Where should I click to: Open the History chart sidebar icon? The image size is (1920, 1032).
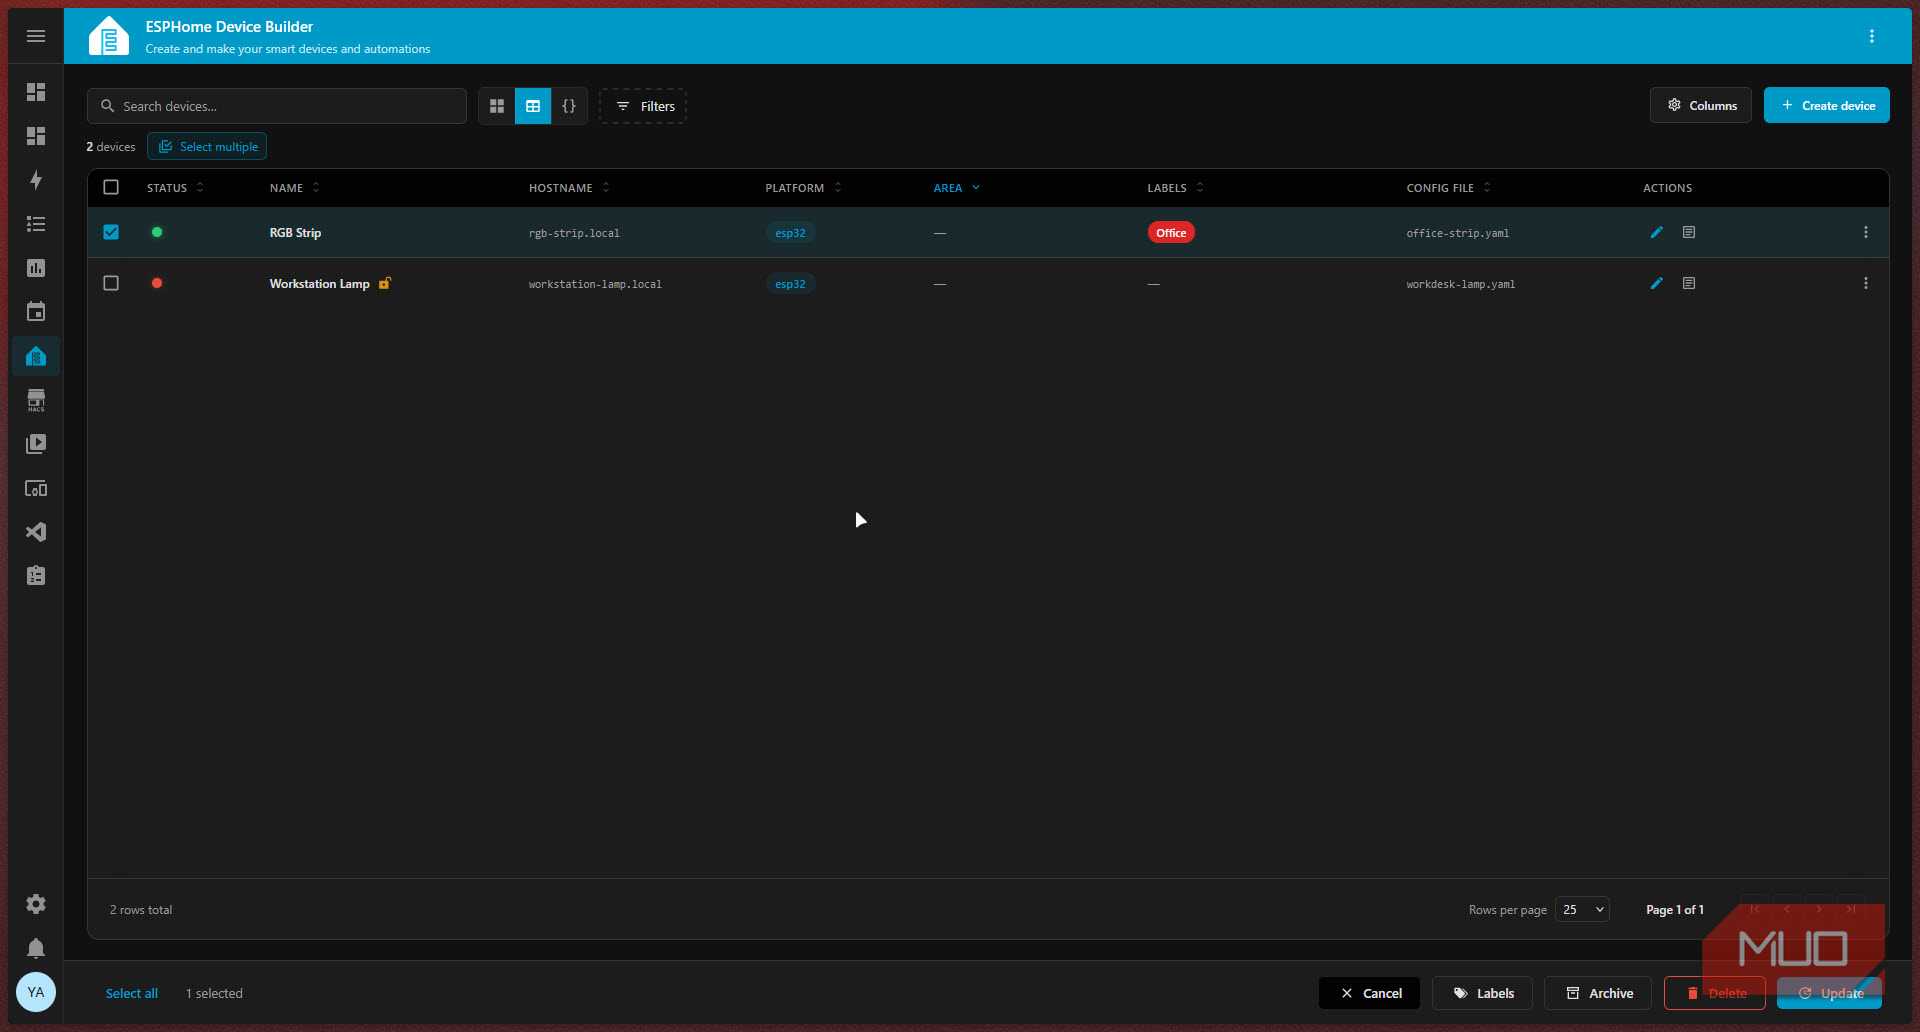36,268
